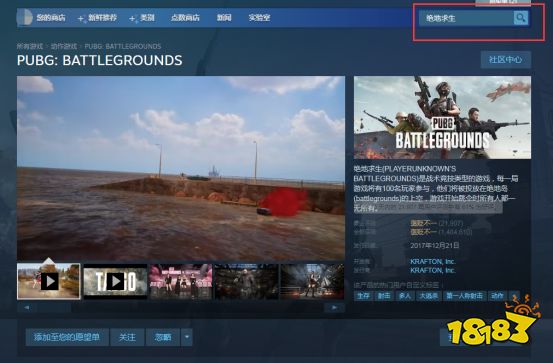Click the 忽略 button
Screen dimensions: 553x363
[x=163, y=337]
